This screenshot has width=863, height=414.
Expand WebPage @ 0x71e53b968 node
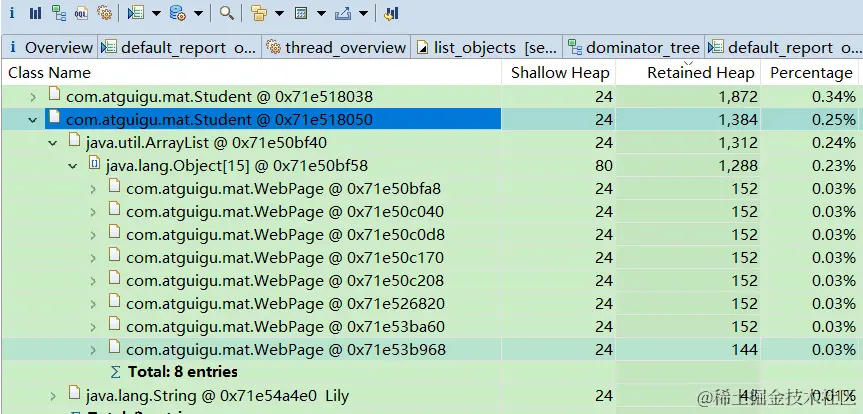pyautogui.click(x=93, y=350)
